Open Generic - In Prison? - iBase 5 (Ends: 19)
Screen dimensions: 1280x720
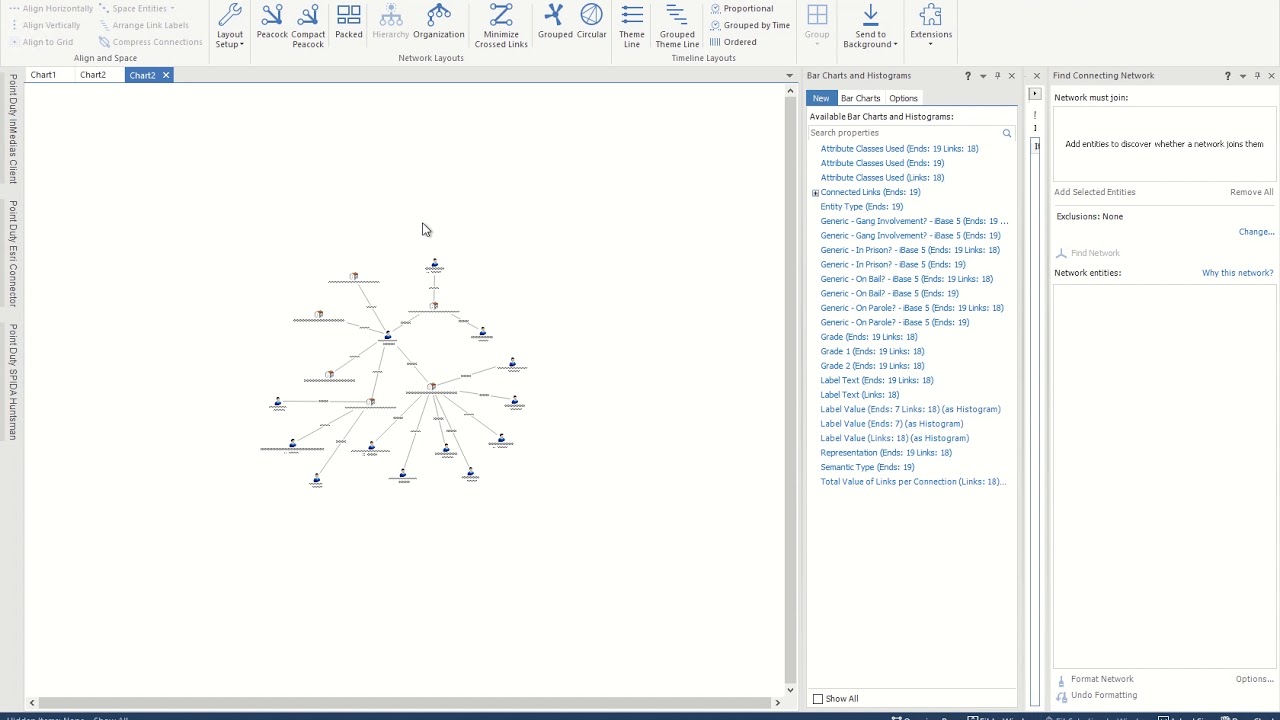892,265
